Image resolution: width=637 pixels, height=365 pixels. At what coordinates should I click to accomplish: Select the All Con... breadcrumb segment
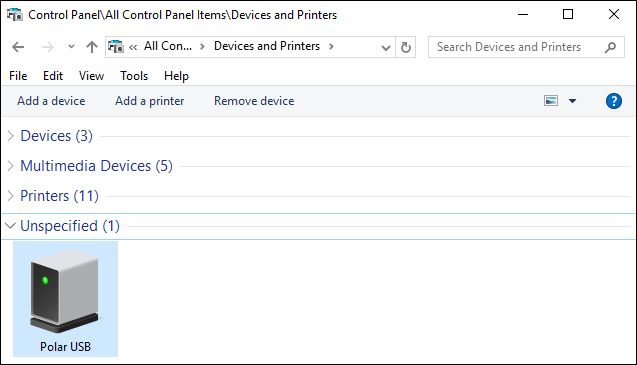168,46
